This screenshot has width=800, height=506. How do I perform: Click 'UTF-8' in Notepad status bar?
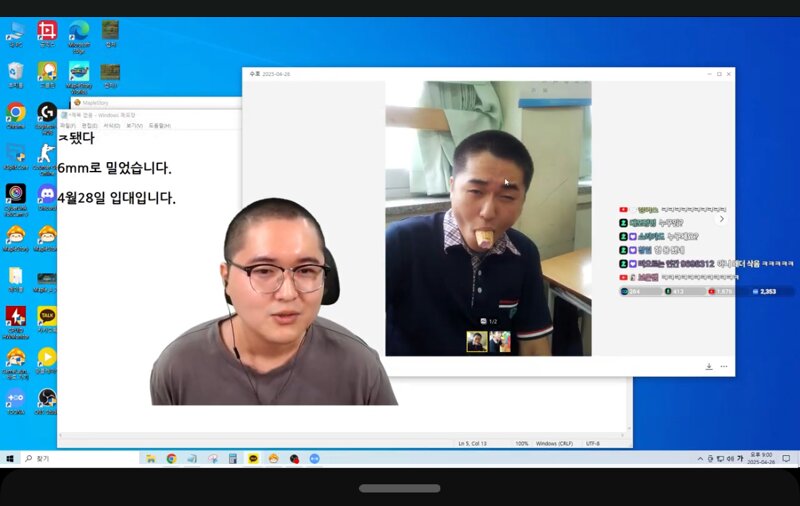click(x=592, y=444)
